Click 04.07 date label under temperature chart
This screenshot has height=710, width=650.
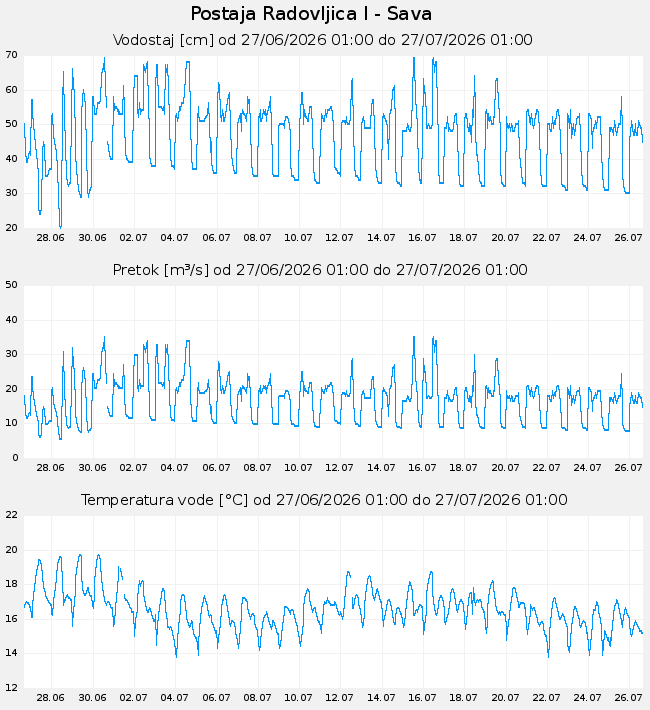click(174, 698)
